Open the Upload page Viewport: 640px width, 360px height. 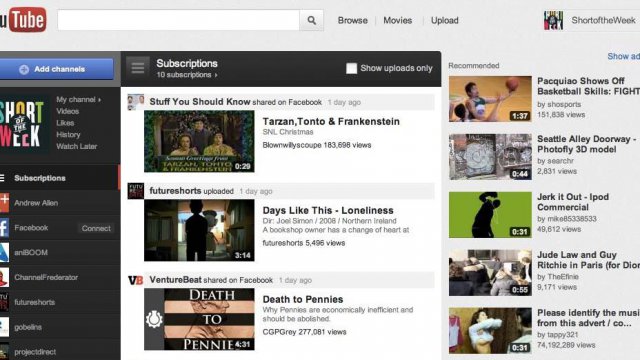(444, 20)
